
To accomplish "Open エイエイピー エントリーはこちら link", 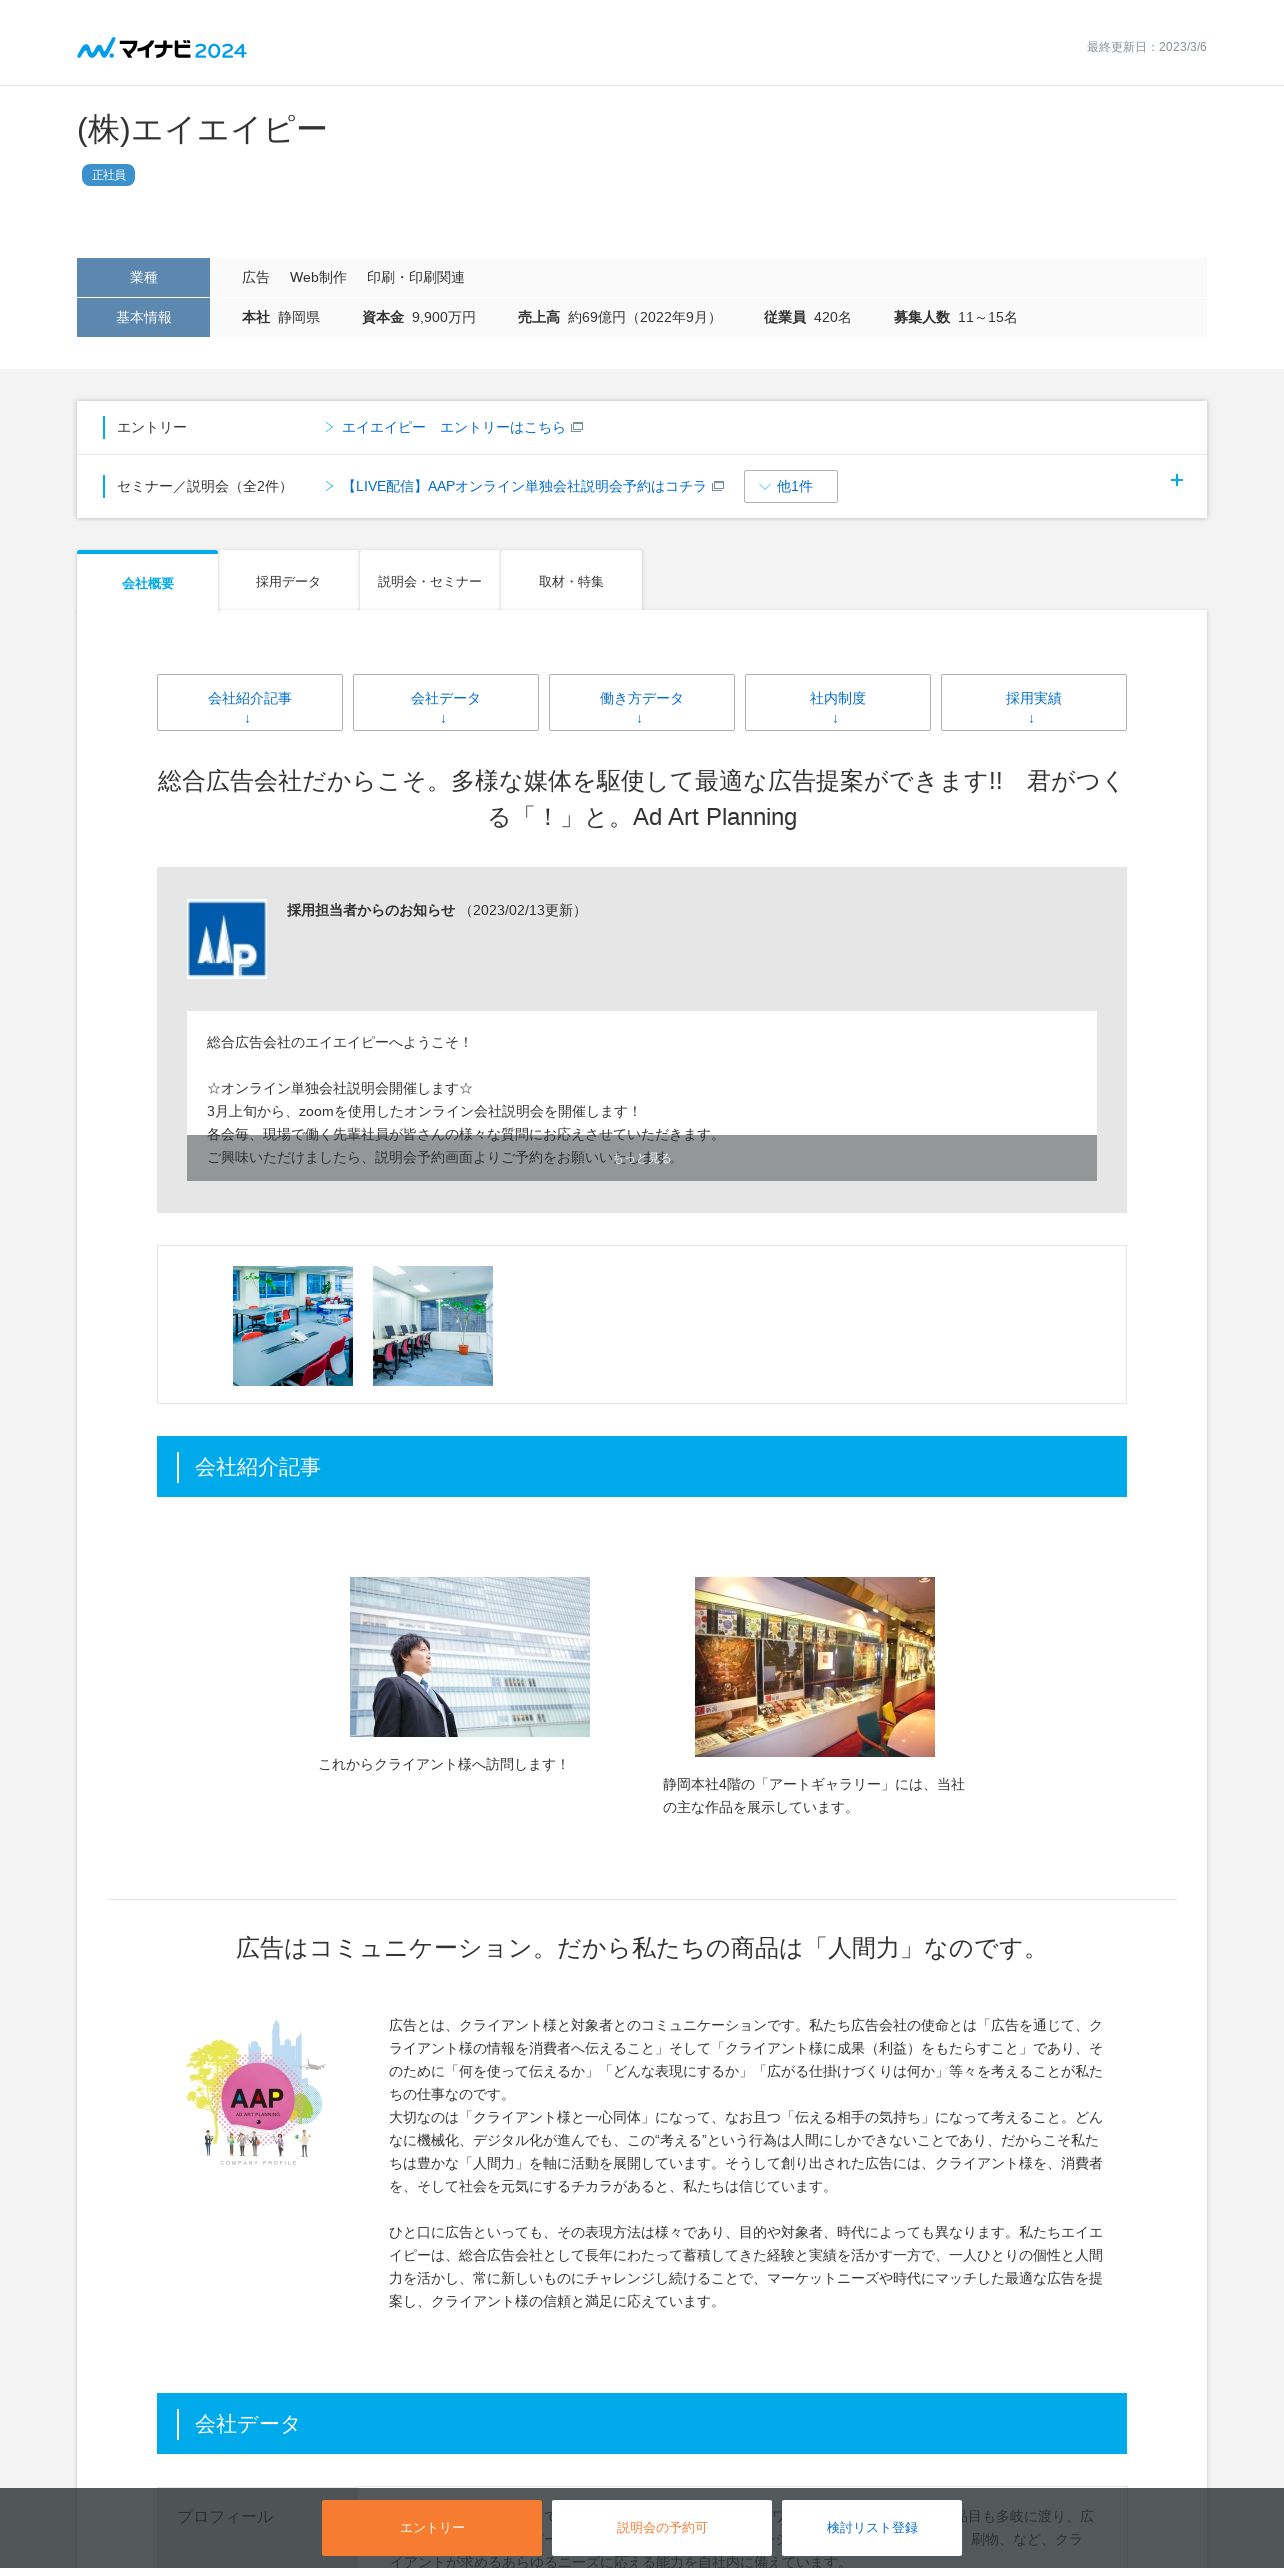I will (453, 427).
